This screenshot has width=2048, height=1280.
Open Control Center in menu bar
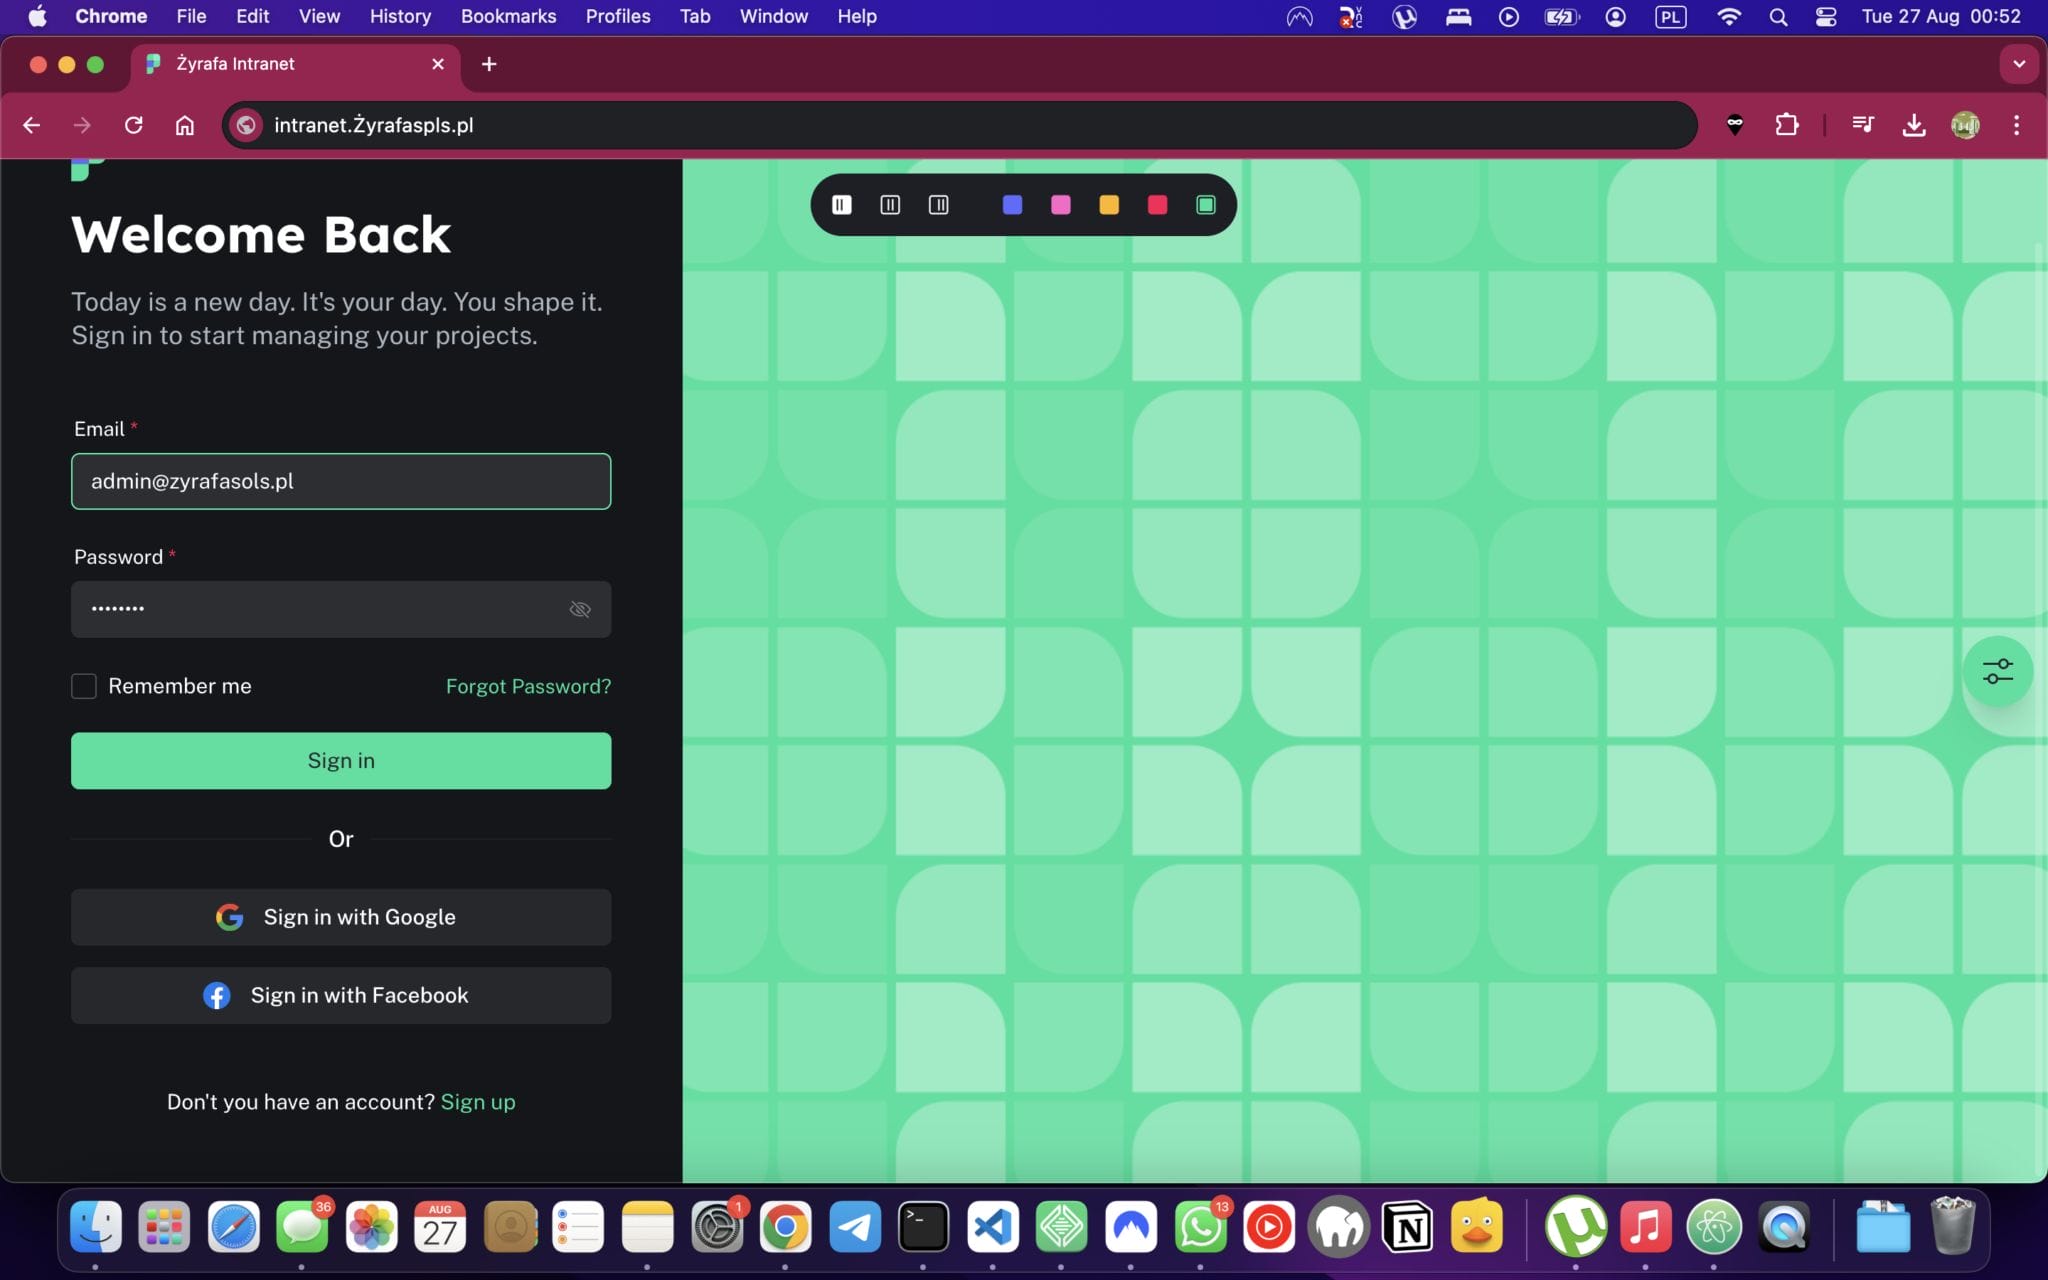pos(1826,16)
